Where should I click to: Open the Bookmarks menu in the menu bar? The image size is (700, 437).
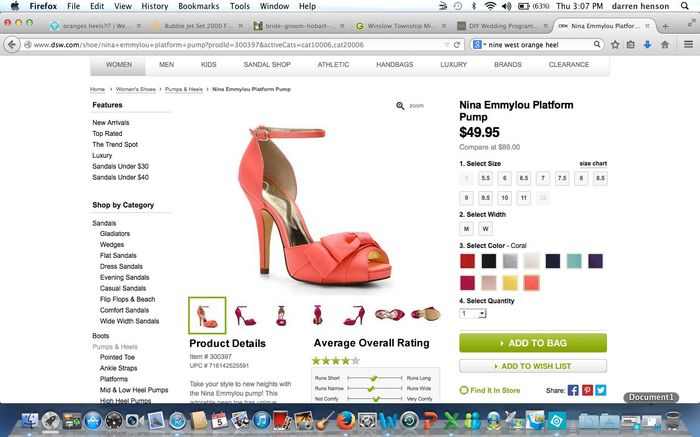[x=184, y=6]
